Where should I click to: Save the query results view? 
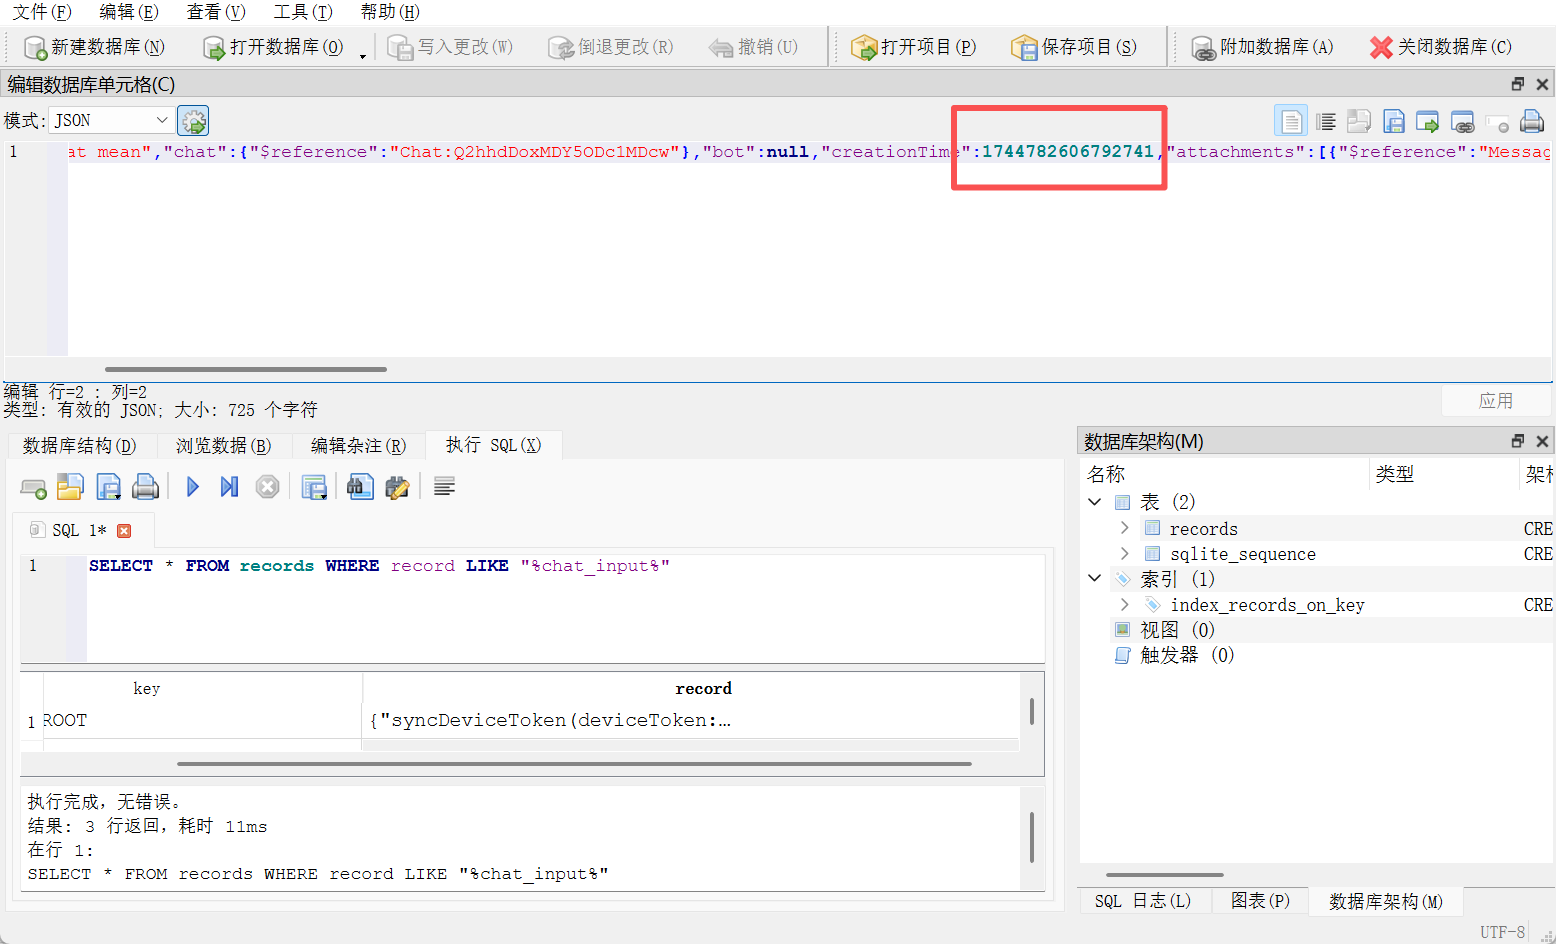314,487
